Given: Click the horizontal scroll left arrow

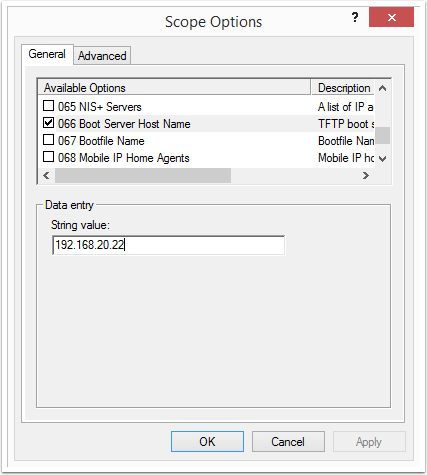Looking at the screenshot, I should pos(46,175).
